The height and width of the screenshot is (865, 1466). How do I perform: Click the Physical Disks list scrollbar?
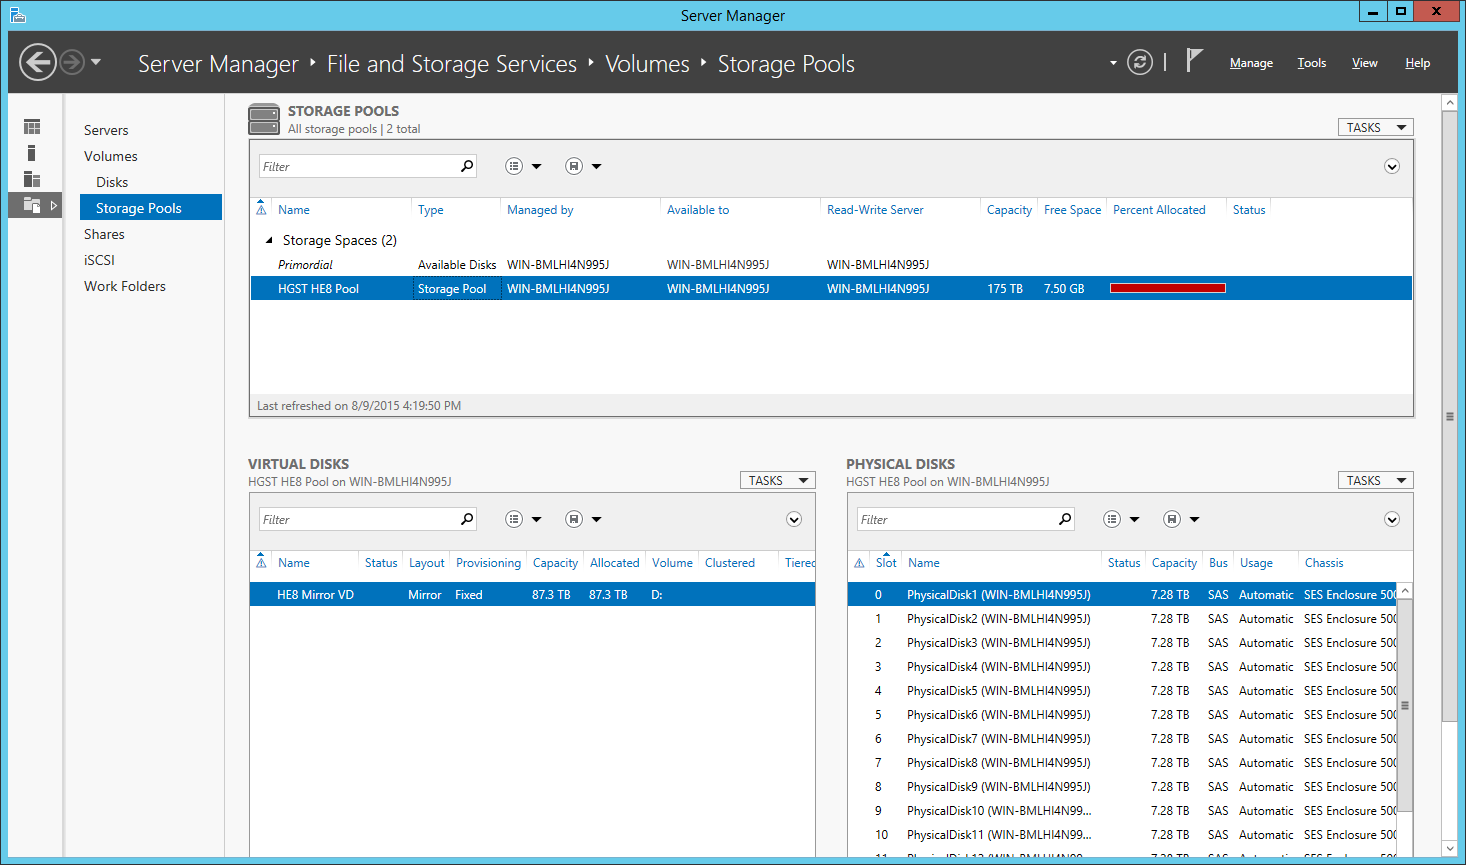tap(1405, 706)
